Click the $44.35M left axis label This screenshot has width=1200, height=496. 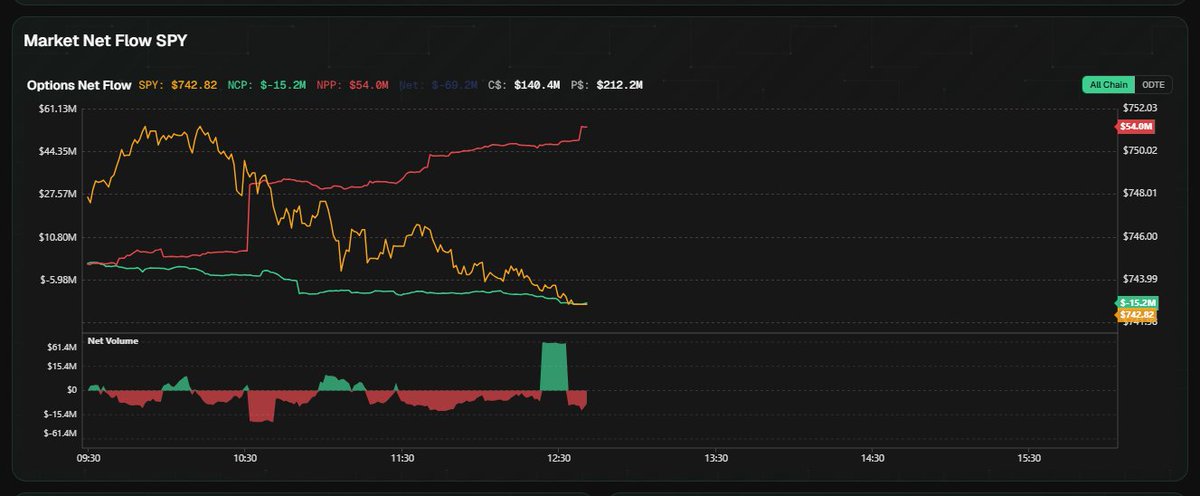coord(58,151)
